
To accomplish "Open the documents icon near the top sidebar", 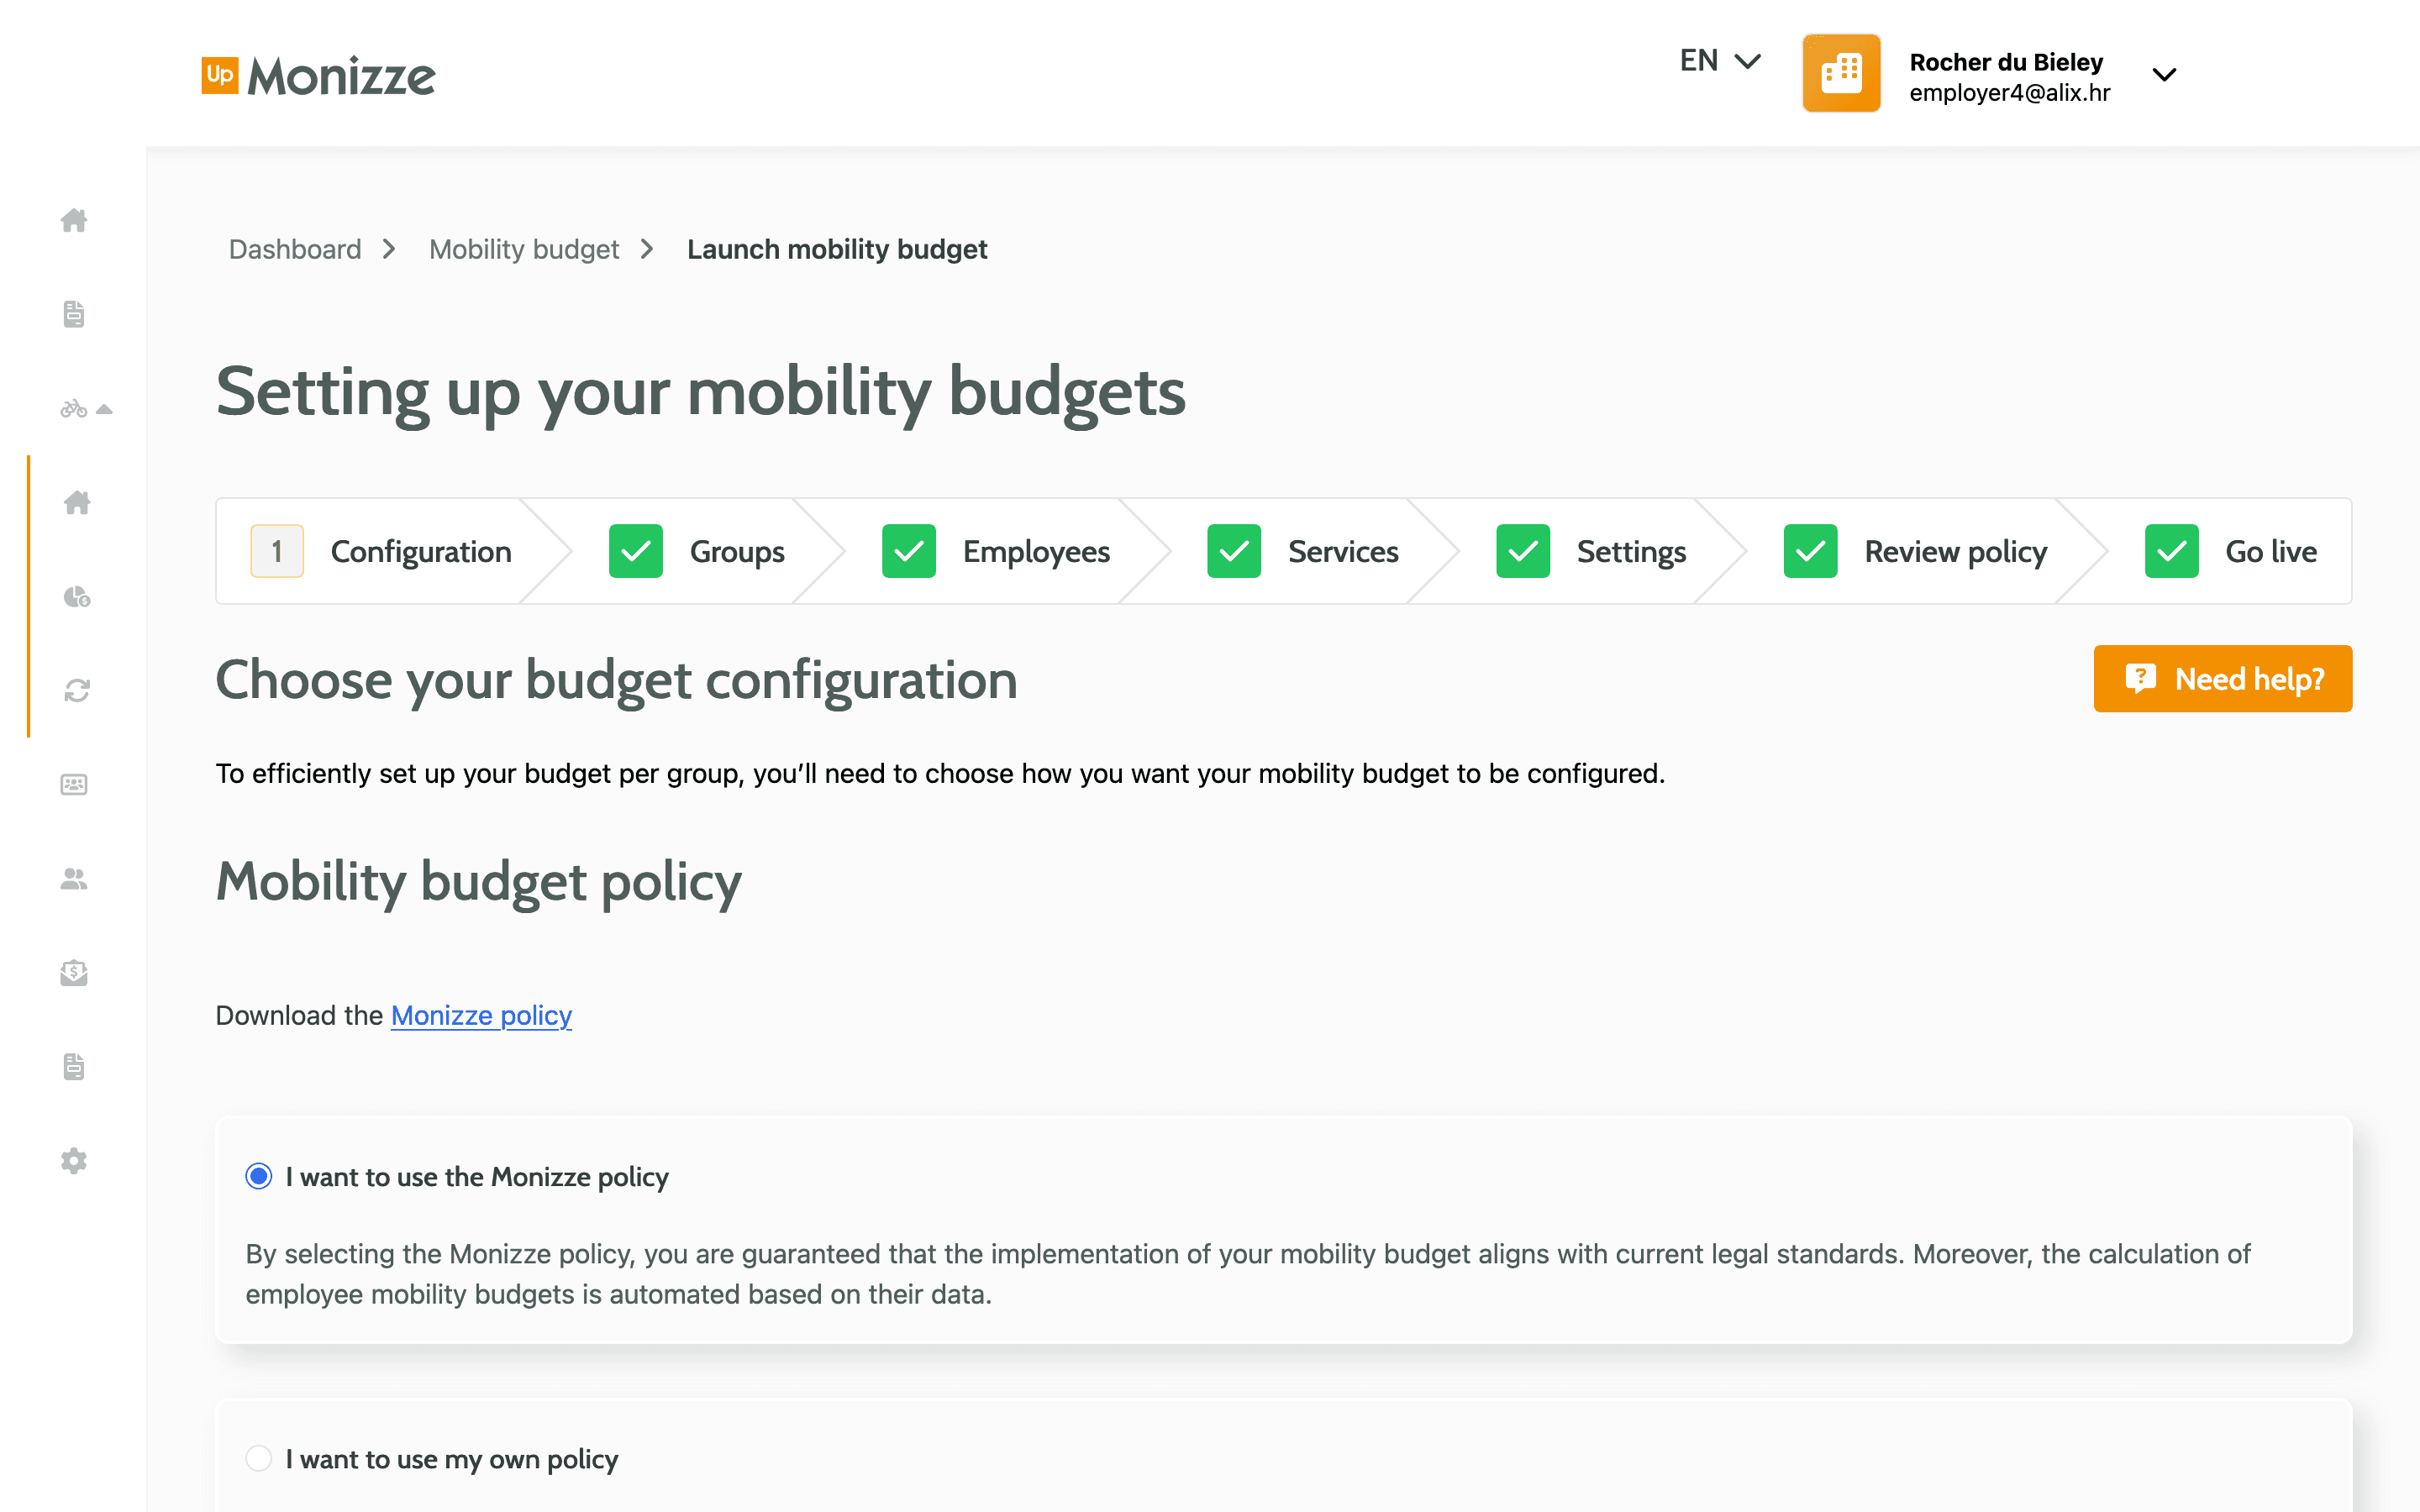I will [x=74, y=314].
